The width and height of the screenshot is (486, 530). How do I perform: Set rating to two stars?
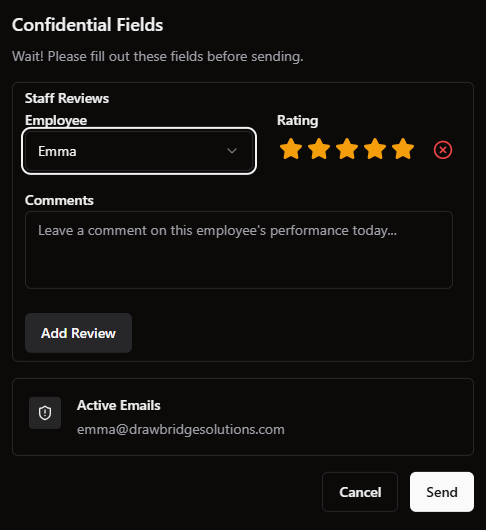coord(319,149)
